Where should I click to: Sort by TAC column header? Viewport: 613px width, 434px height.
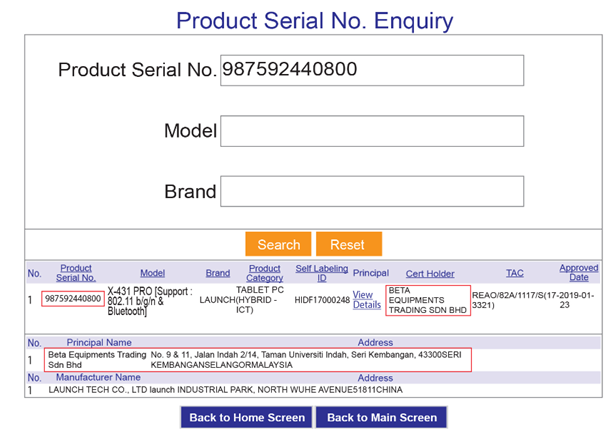[x=515, y=273]
